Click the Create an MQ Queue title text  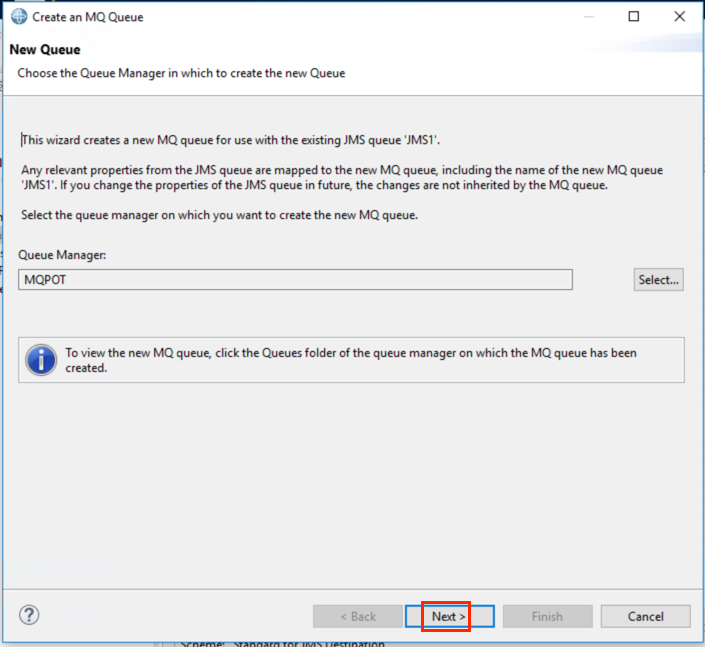pyautogui.click(x=88, y=17)
